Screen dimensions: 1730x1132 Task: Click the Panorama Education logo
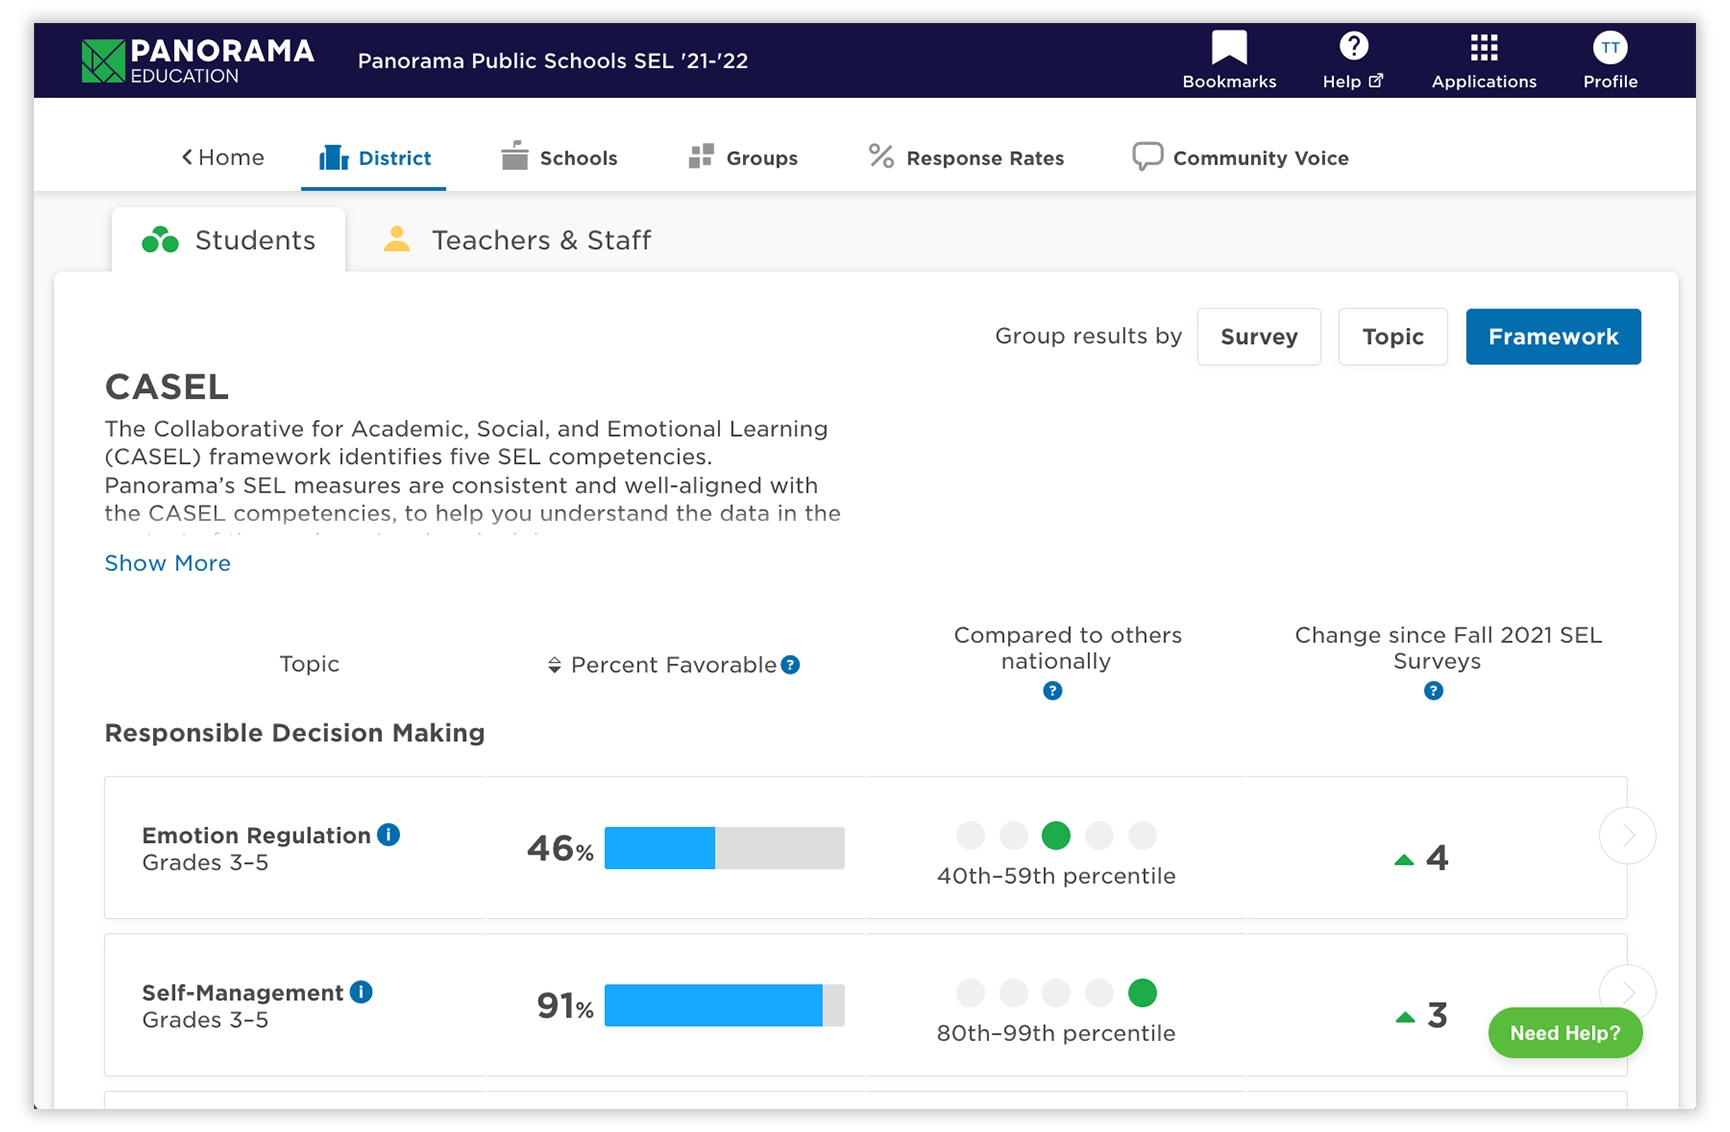(198, 60)
